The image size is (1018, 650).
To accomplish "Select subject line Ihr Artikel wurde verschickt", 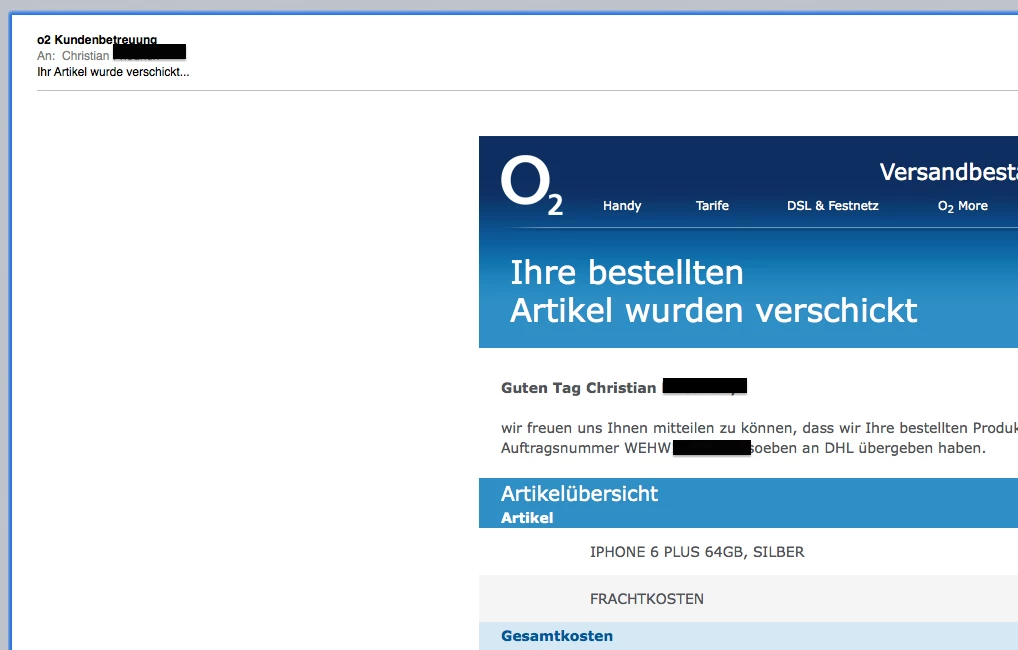I will click(113, 72).
